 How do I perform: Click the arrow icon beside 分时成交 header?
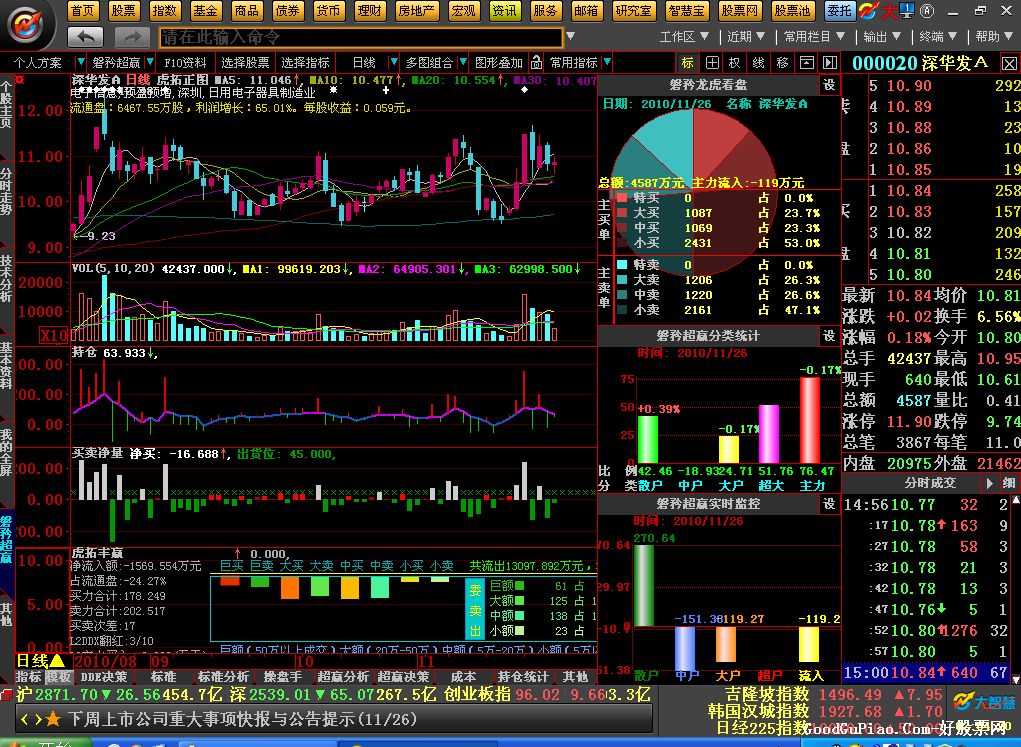pyautogui.click(x=990, y=483)
